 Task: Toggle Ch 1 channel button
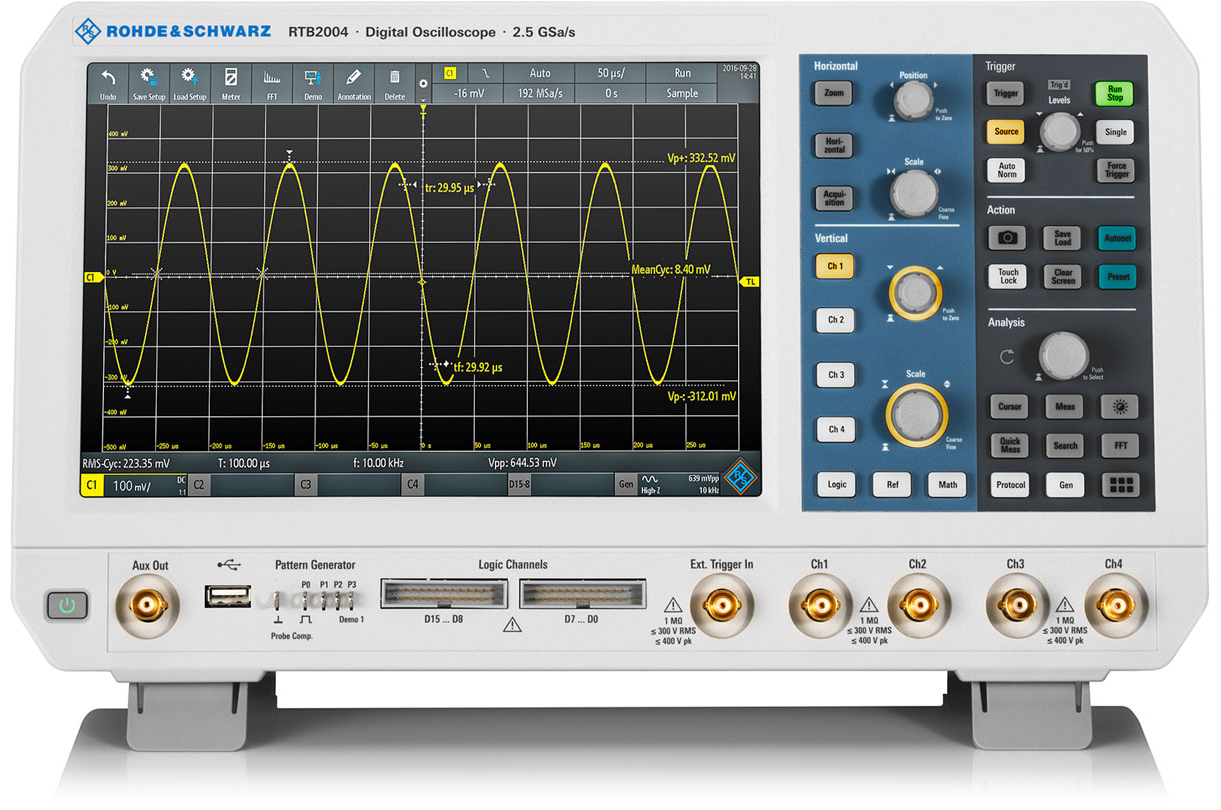[834, 267]
